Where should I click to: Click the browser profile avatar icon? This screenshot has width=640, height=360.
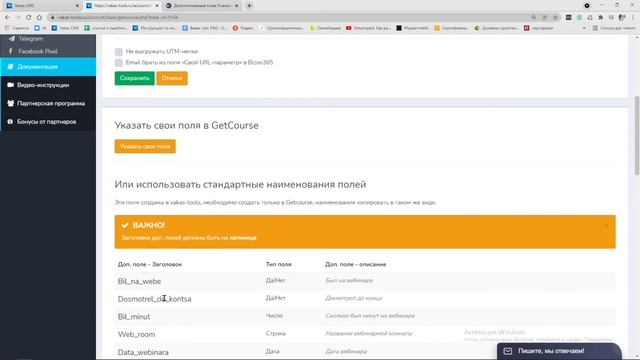(622, 18)
